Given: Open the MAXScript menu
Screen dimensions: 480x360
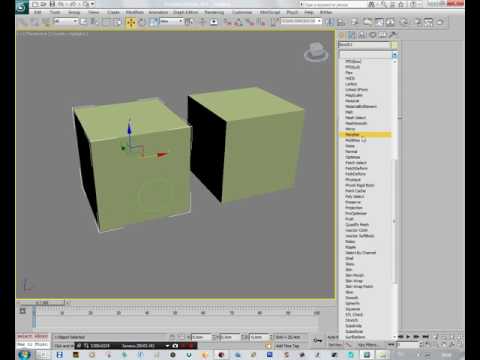Looking at the screenshot, I should tap(270, 12).
